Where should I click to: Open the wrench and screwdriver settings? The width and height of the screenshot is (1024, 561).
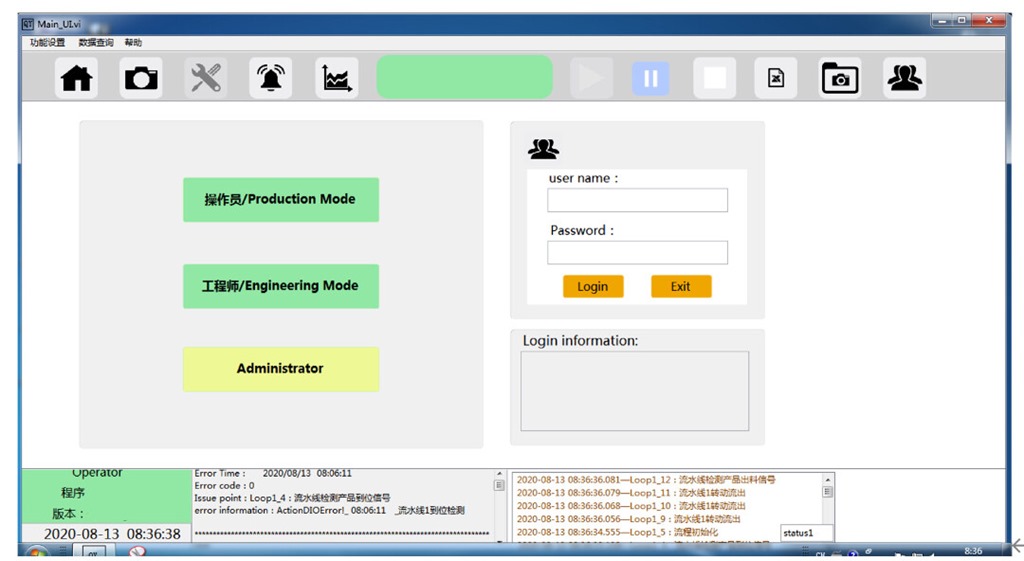click(206, 78)
